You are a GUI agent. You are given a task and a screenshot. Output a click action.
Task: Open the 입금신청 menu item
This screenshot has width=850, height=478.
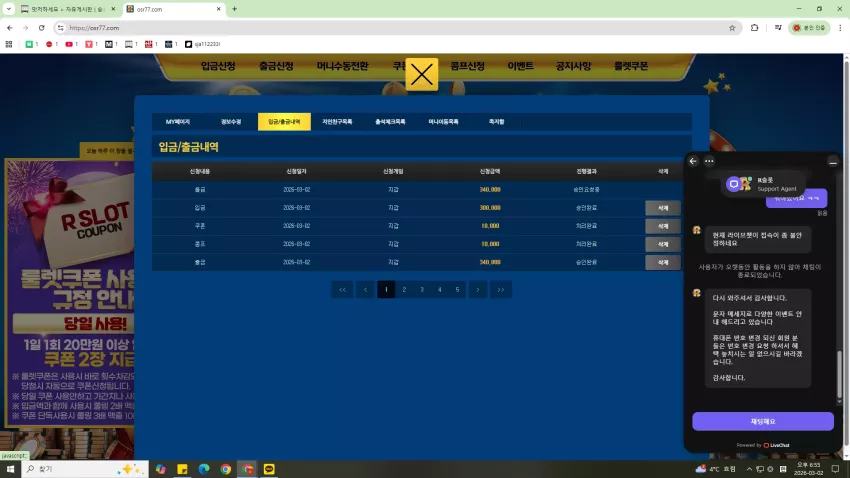(x=218, y=66)
